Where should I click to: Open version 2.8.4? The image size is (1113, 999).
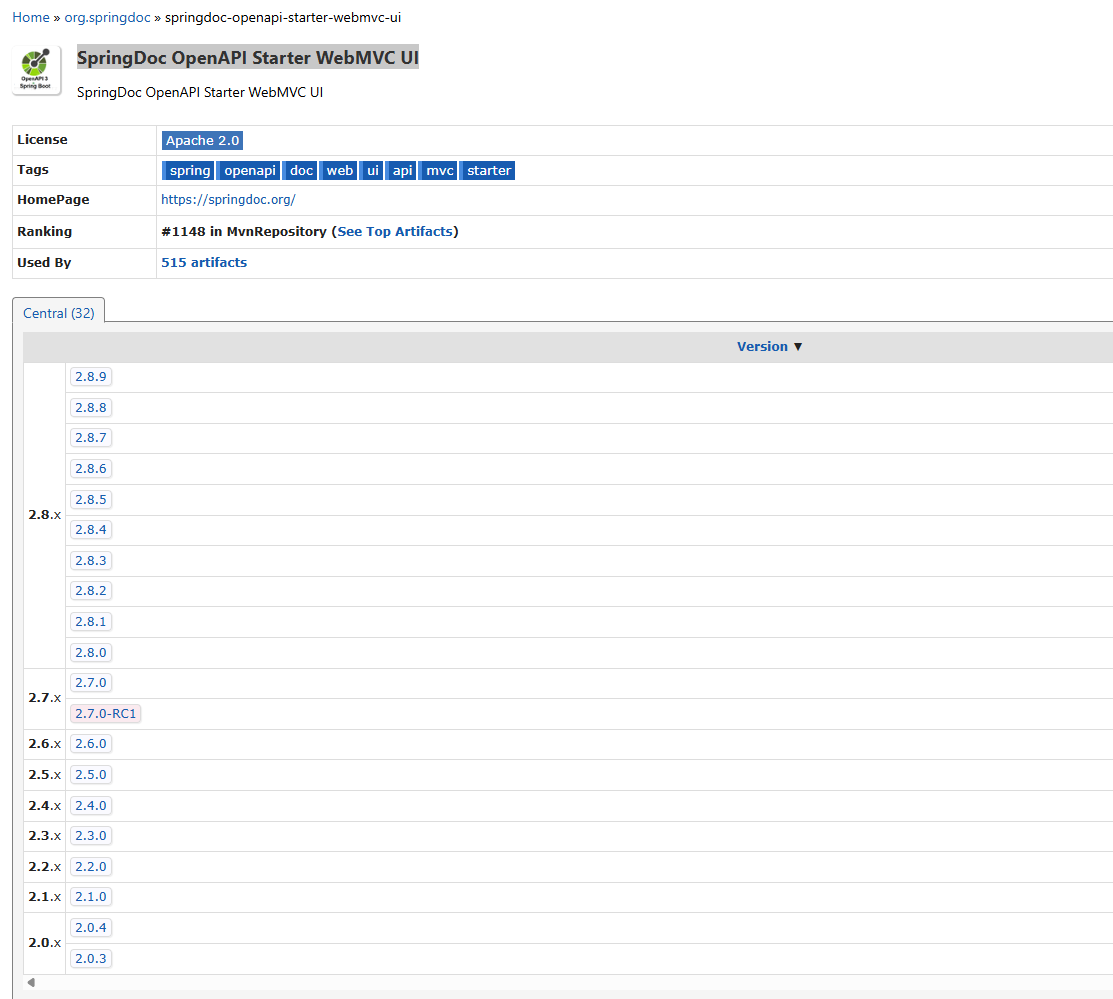[x=91, y=530]
